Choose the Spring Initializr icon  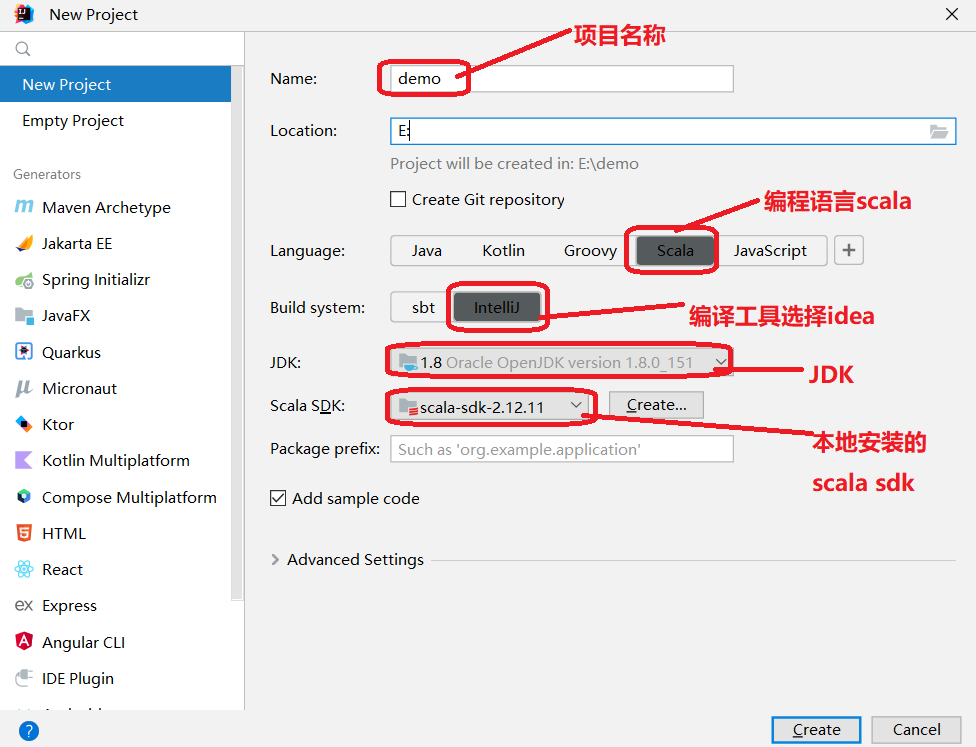(x=24, y=280)
